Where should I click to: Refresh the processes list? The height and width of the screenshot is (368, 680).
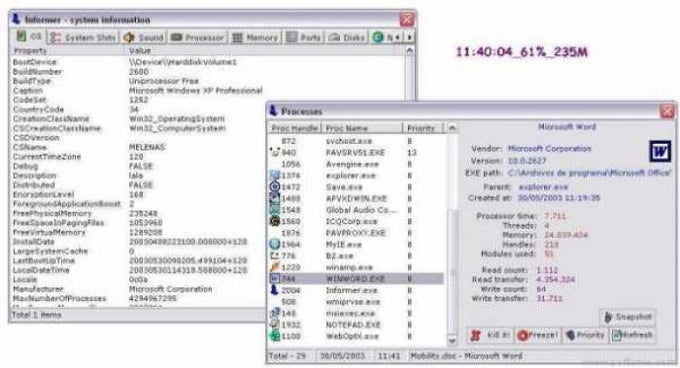[x=632, y=335]
